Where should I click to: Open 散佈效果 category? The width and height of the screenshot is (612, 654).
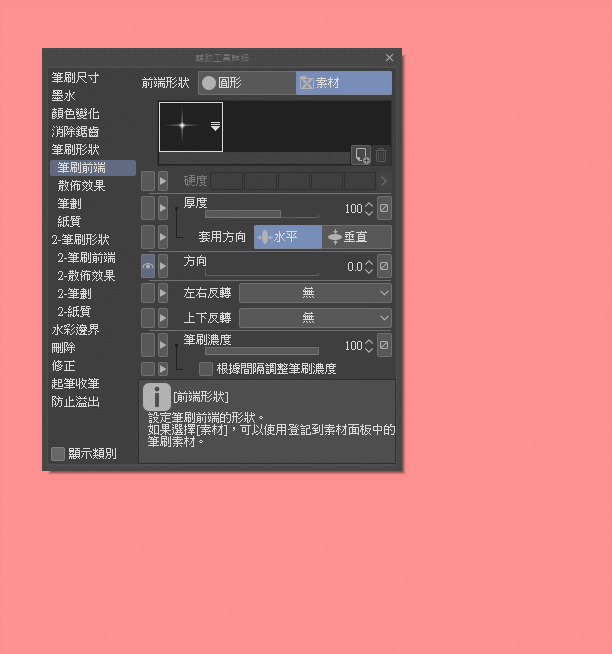[x=81, y=186]
